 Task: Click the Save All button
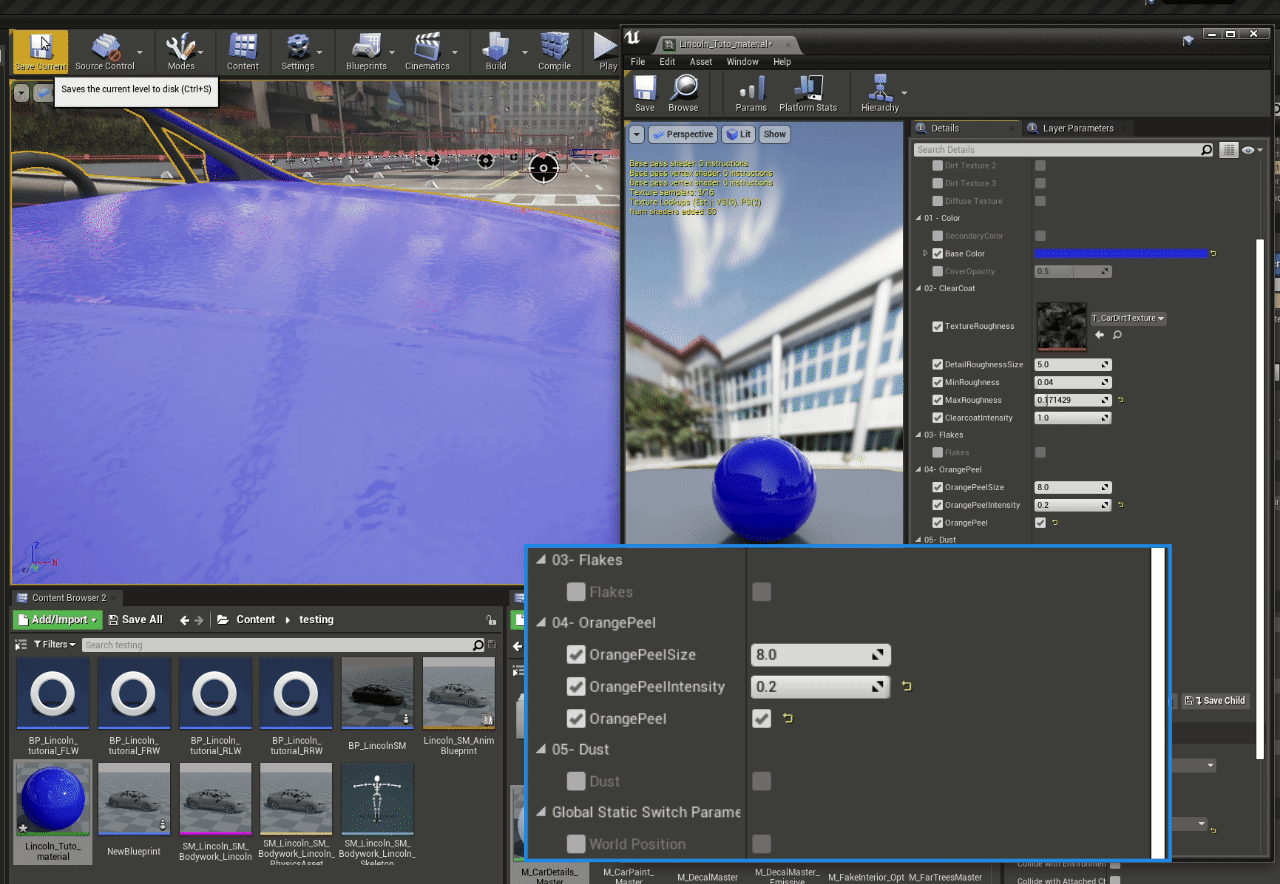point(135,620)
